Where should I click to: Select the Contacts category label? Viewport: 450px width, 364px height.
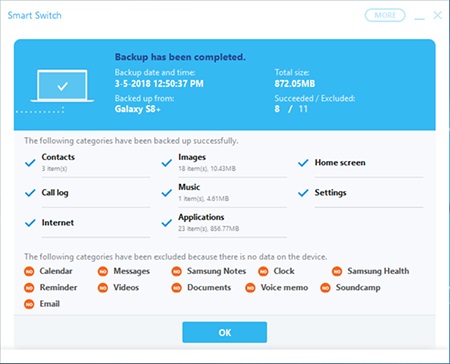[58, 157]
